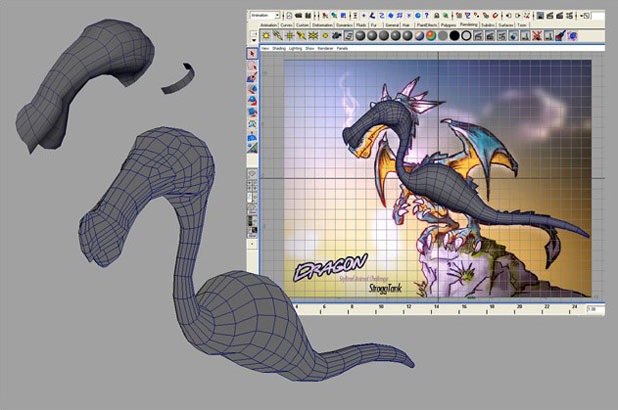The width and height of the screenshot is (618, 410).
Task: Switch to the Curves shelf tab
Action: (286, 25)
